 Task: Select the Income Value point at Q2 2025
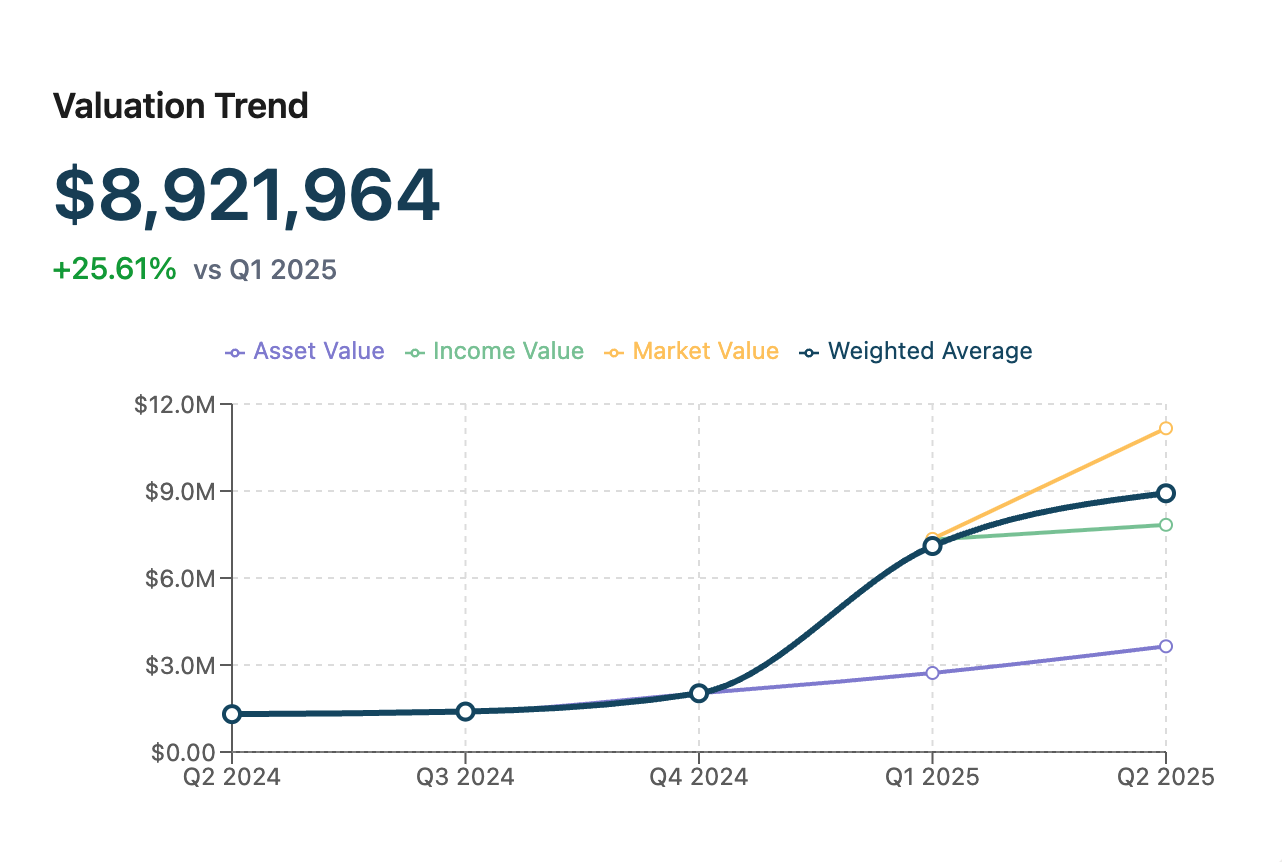click(1166, 525)
